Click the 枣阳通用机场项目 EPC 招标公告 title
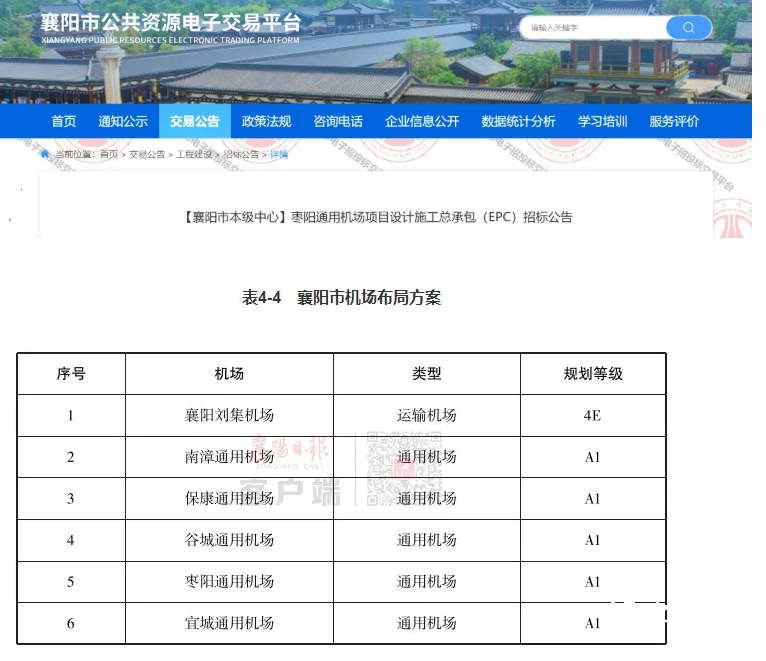Screen dimensions: 766x661 click(x=377, y=217)
